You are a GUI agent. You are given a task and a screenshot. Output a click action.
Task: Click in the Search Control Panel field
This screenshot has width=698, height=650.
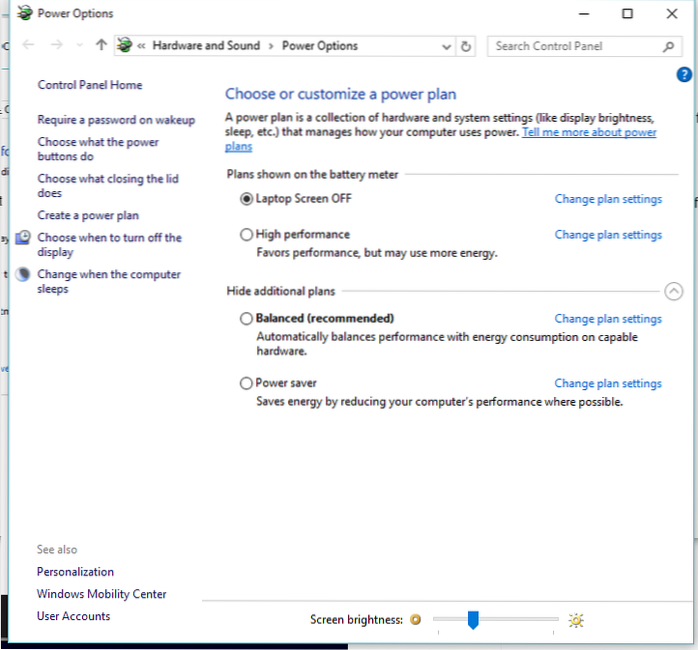[584, 46]
